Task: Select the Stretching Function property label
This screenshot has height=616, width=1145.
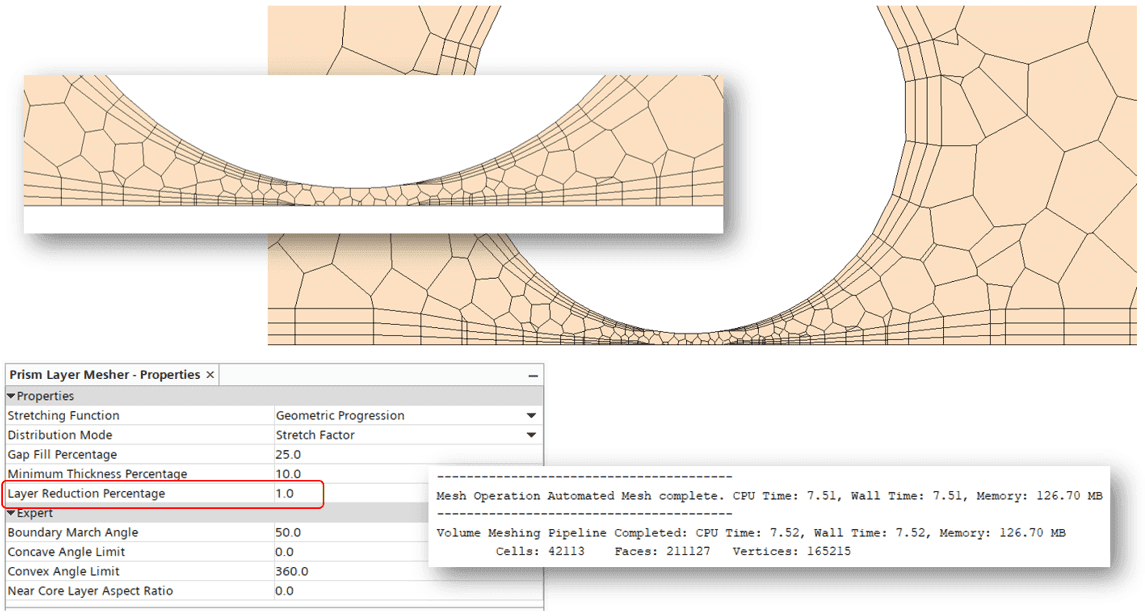Action: click(64, 415)
